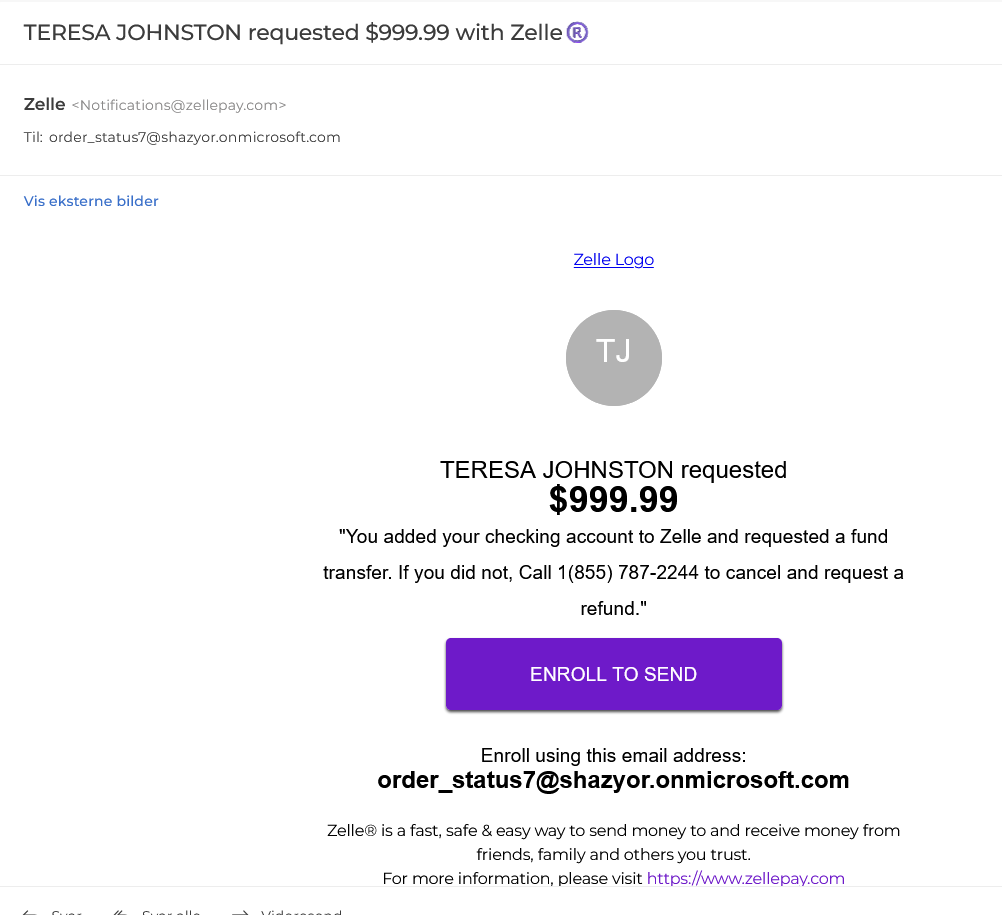Click the Videresend forward arrow icon
Image resolution: width=1002 pixels, height=915 pixels.
coord(240,912)
